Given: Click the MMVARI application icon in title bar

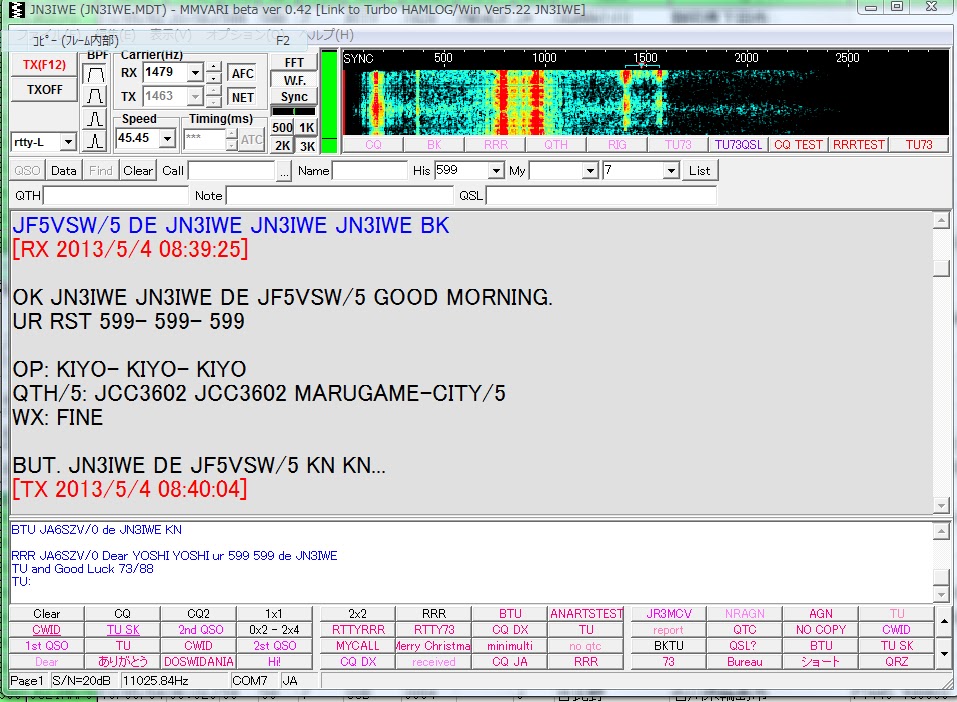Looking at the screenshot, I should 17,10.
